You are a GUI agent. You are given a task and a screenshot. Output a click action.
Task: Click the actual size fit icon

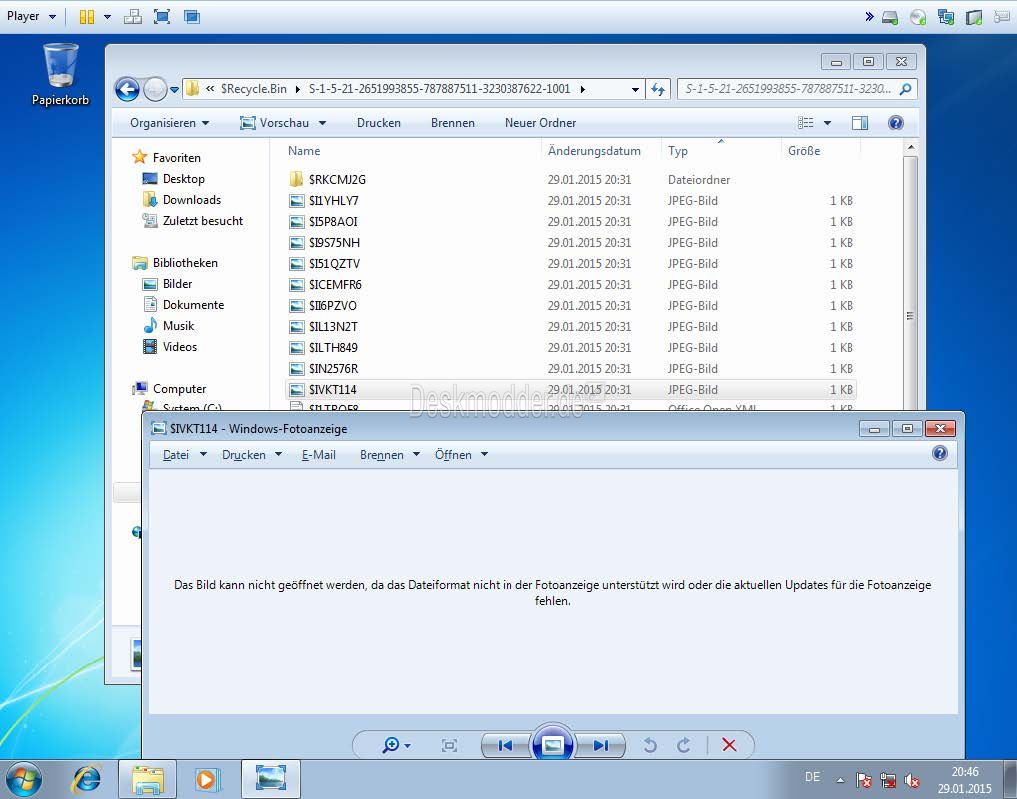(x=449, y=745)
